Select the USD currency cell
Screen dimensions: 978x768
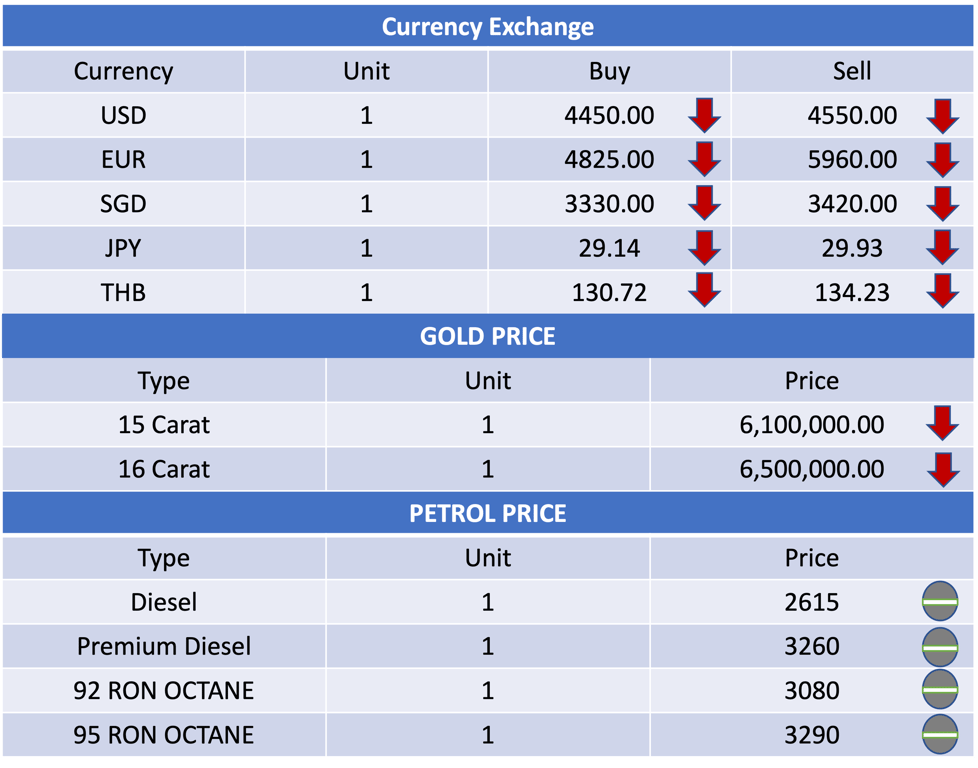(x=123, y=115)
